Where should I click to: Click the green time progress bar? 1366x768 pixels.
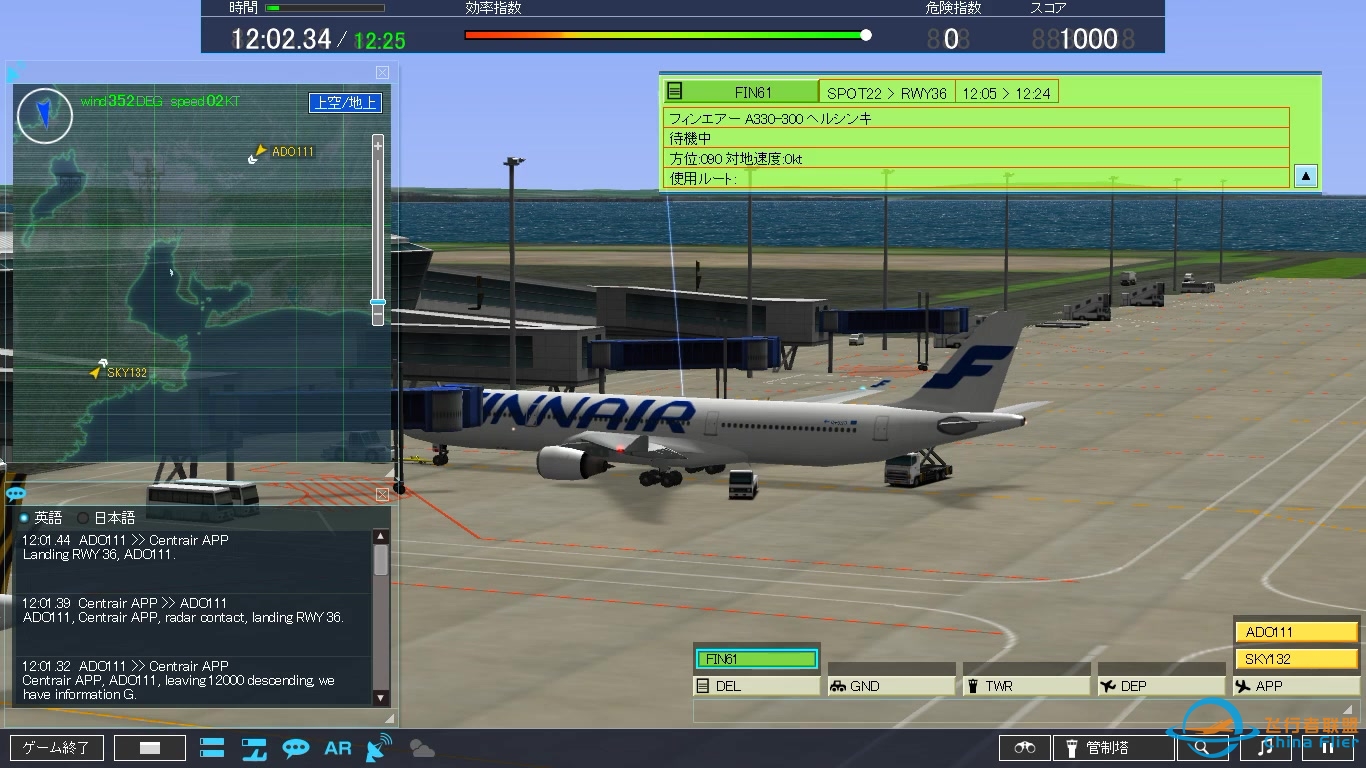pos(324,8)
